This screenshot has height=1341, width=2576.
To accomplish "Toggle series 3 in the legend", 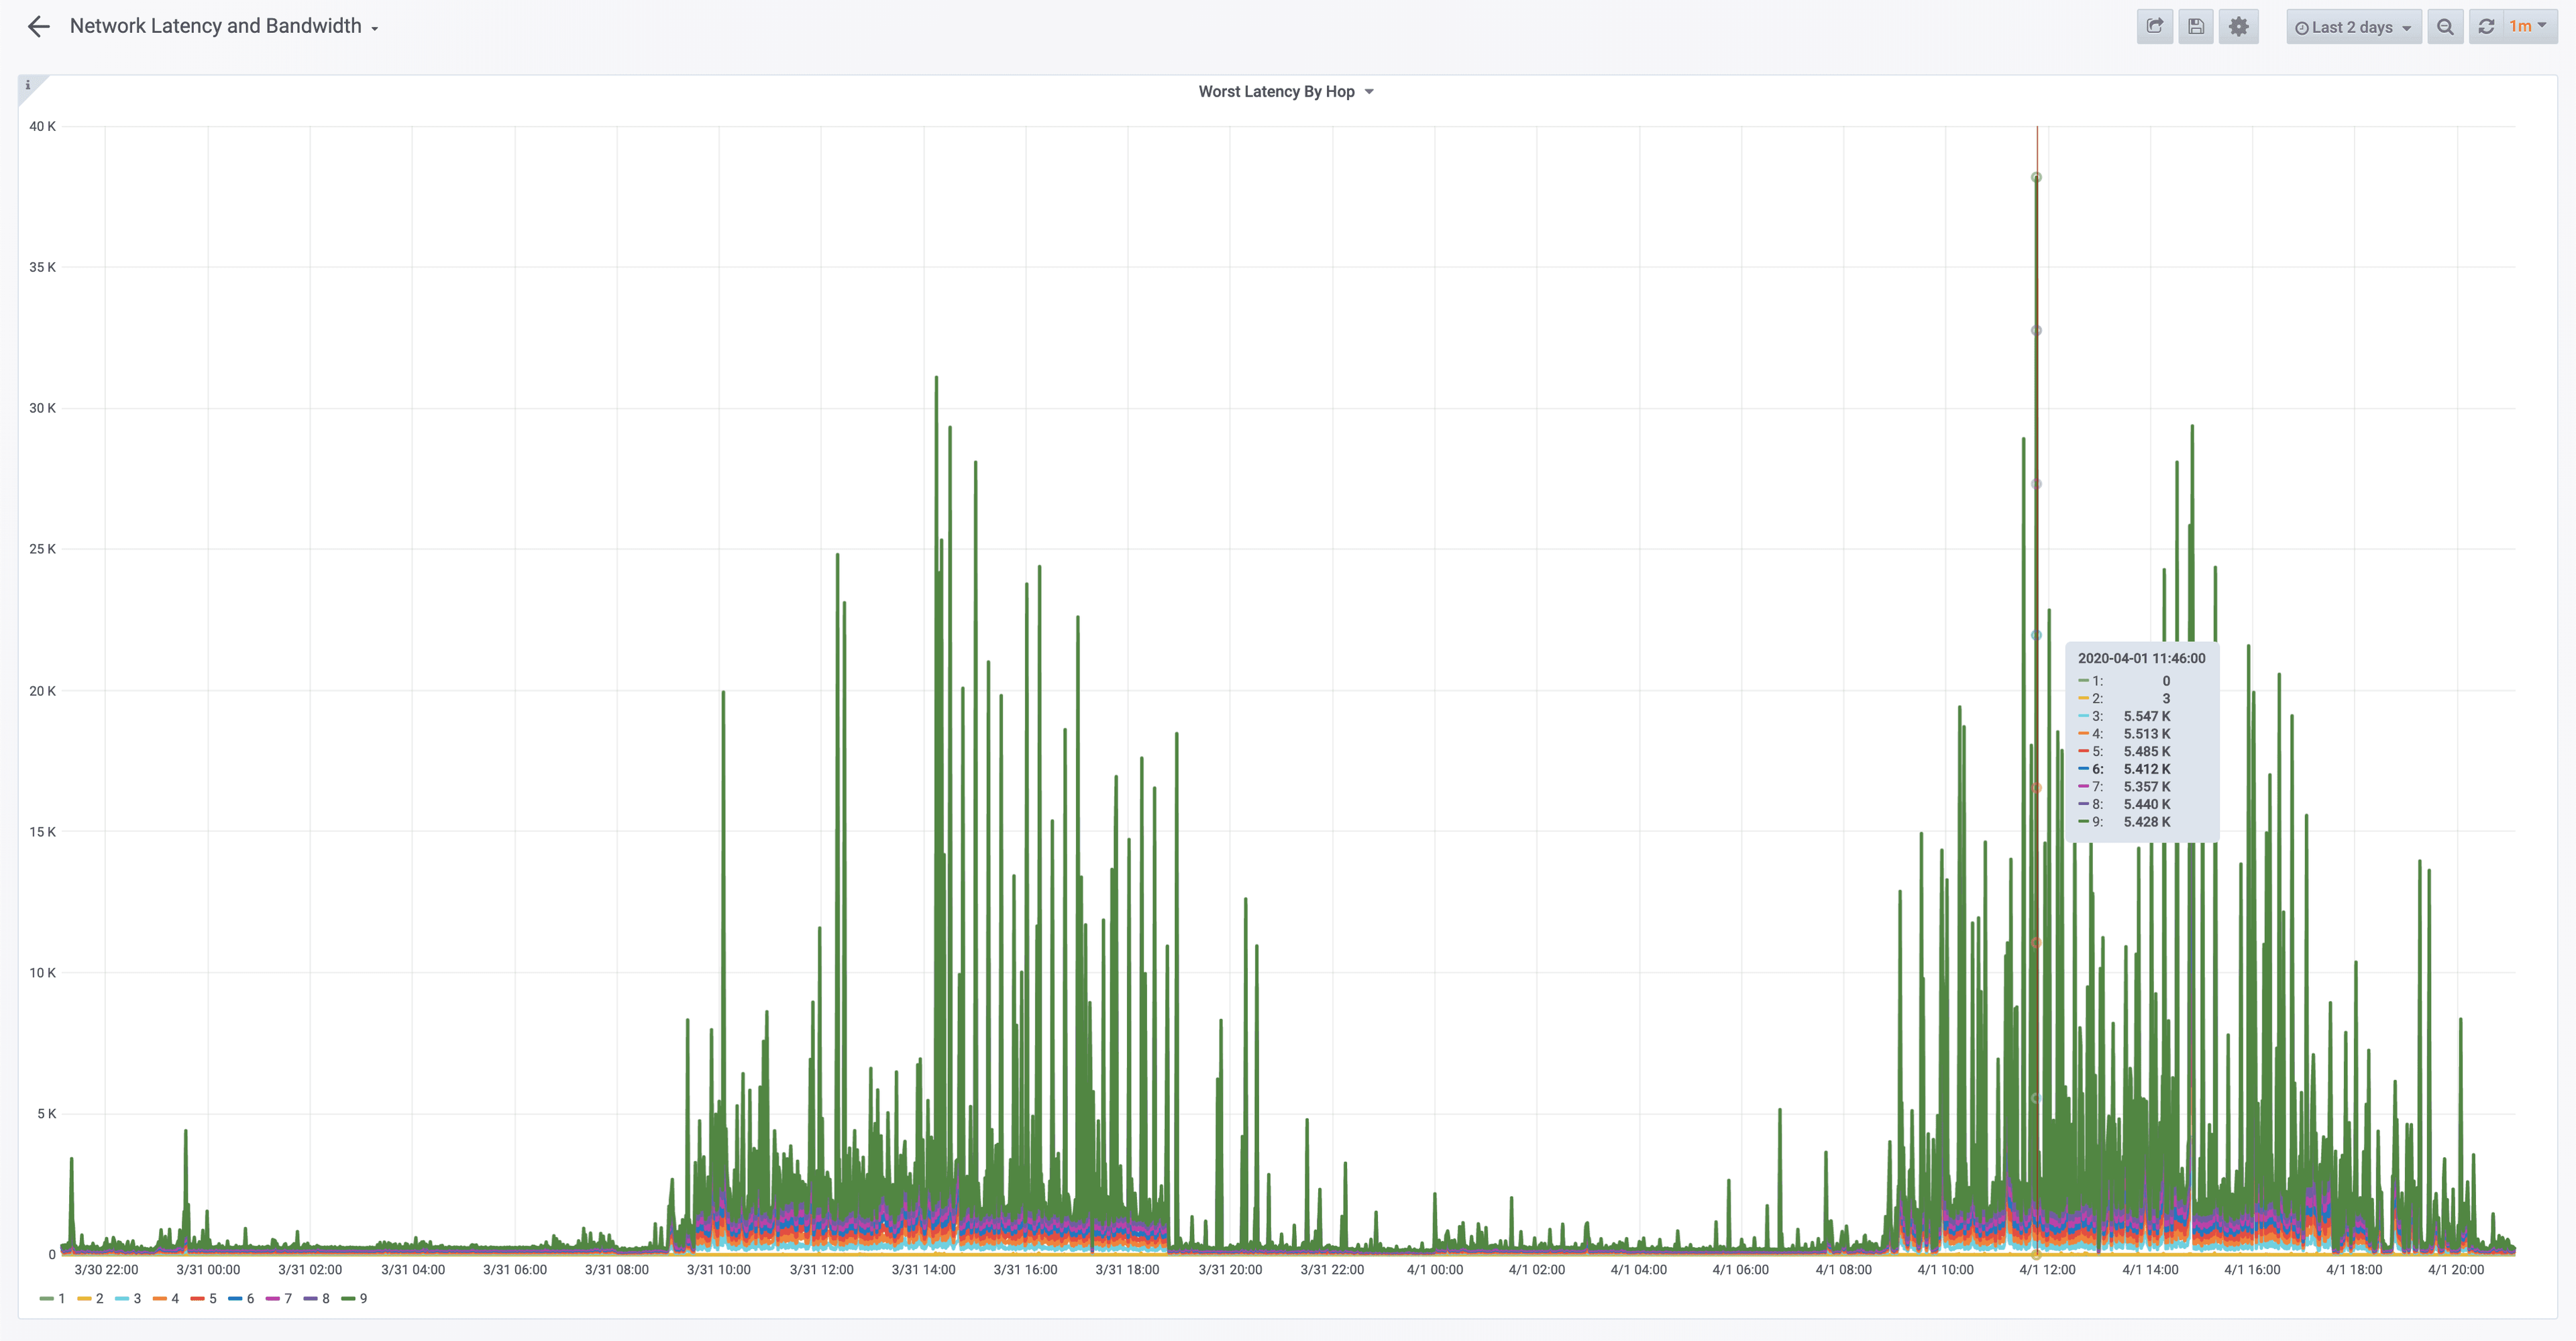I will (137, 1298).
